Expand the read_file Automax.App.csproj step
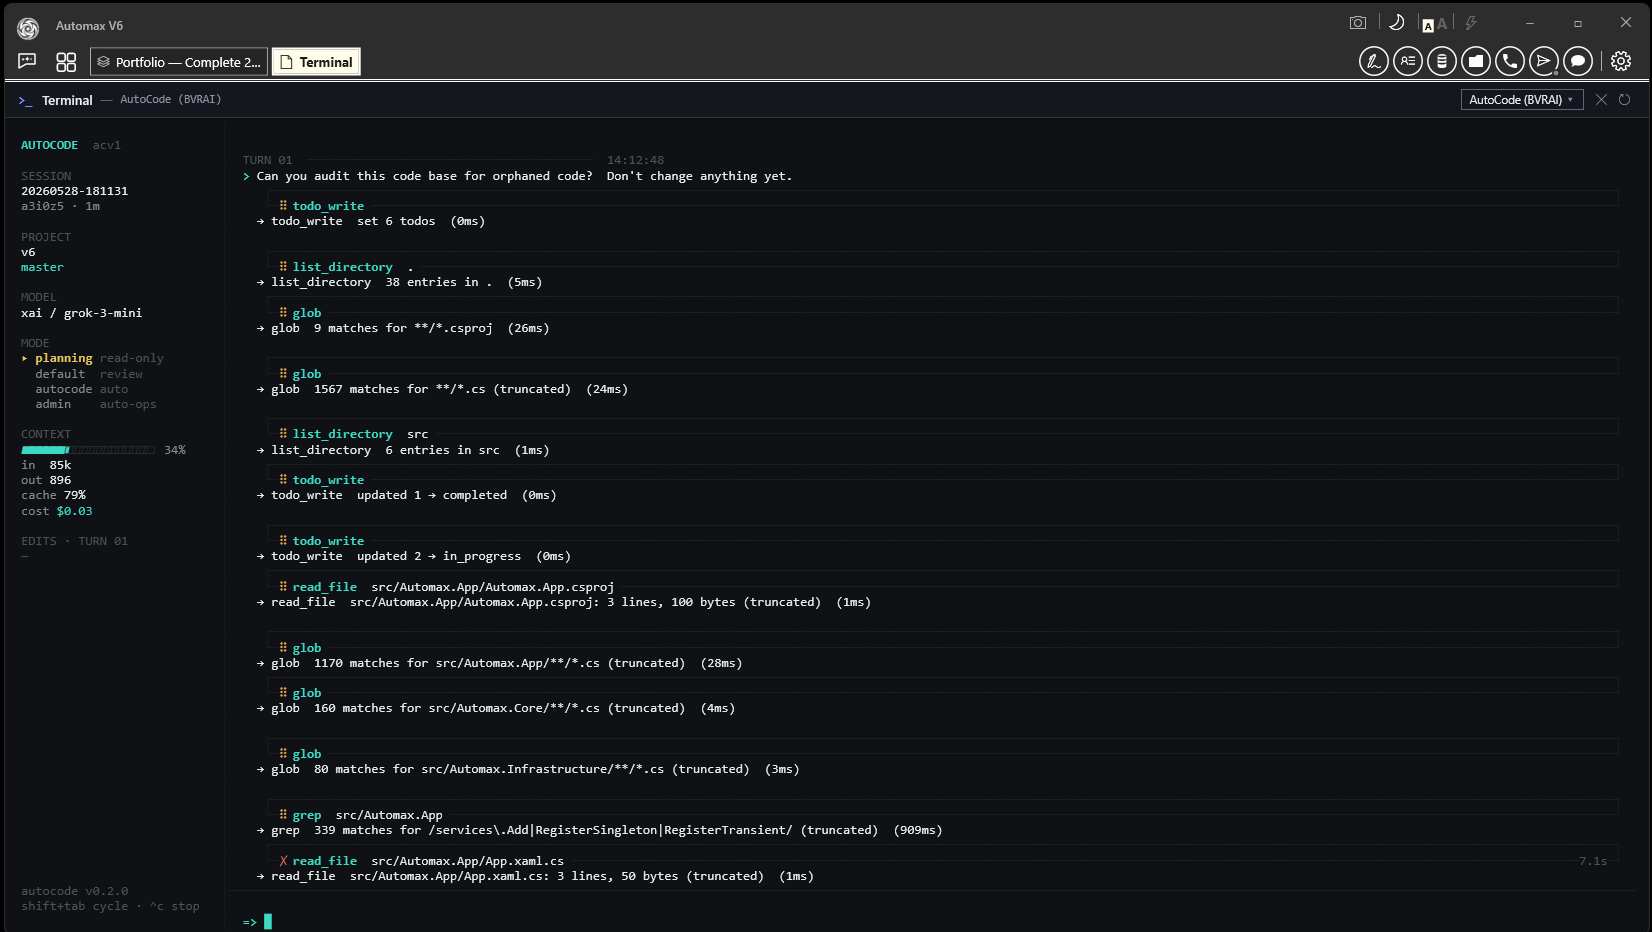 point(943,587)
